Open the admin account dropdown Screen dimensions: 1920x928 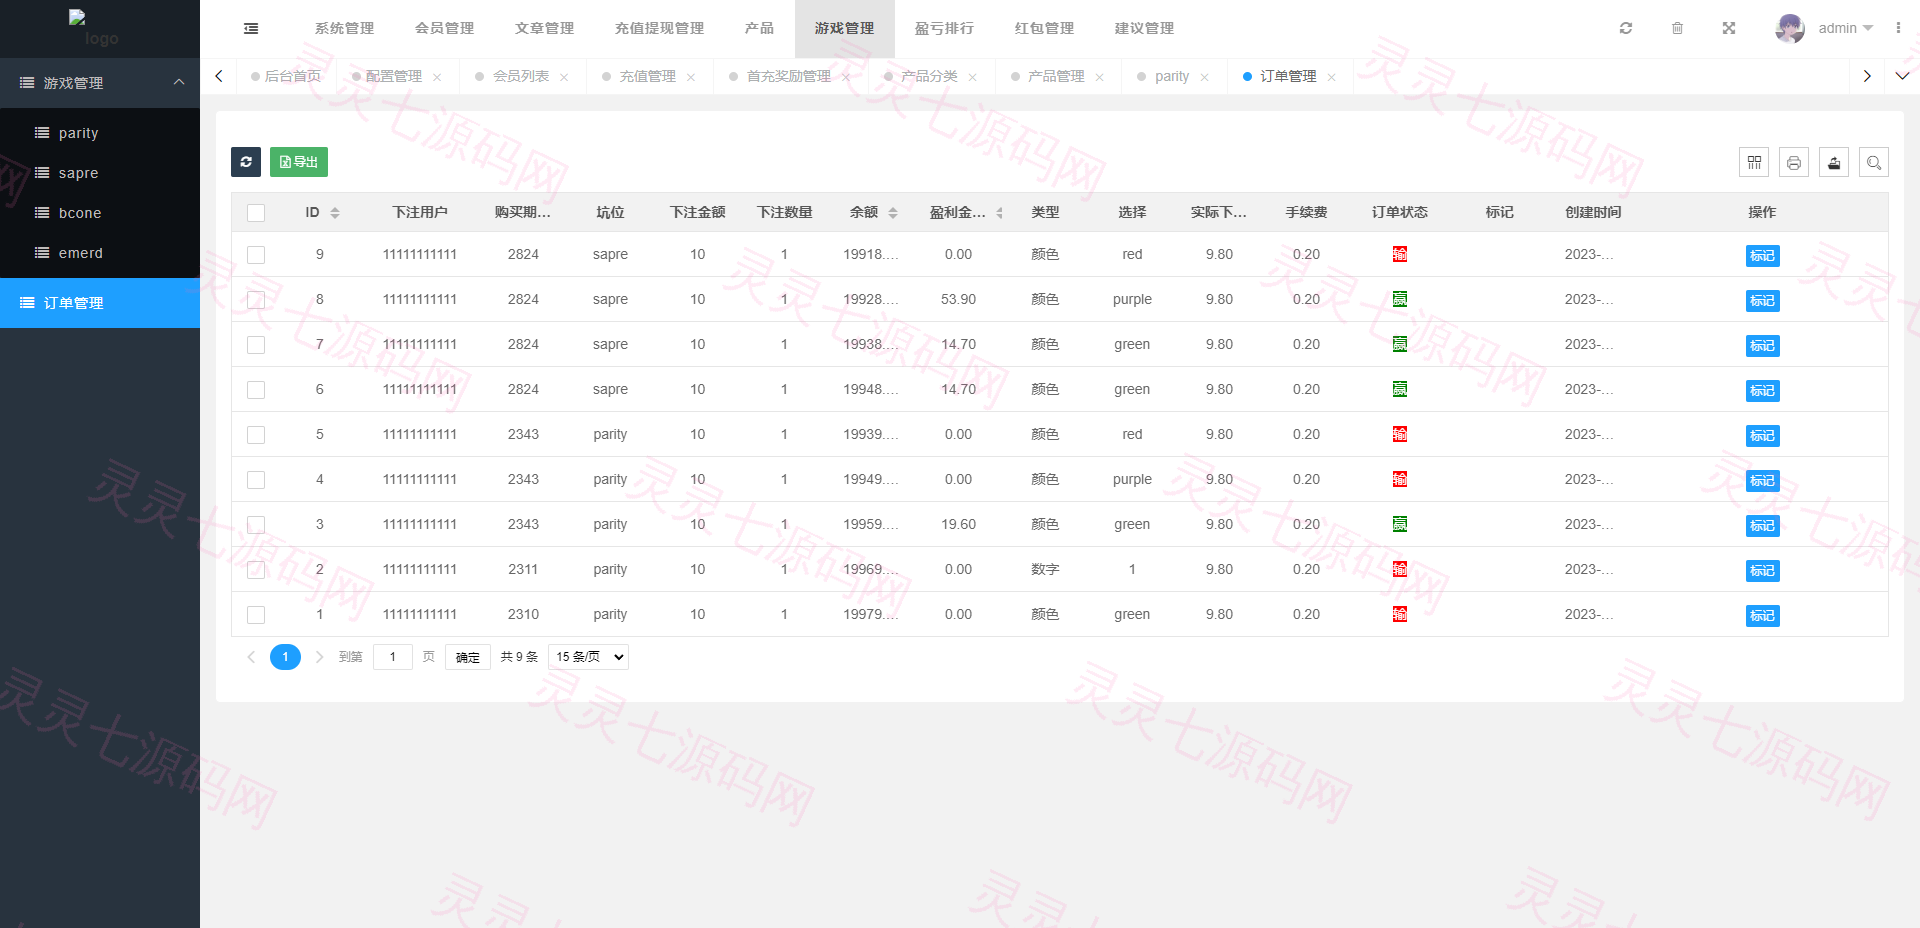[x=1845, y=28]
